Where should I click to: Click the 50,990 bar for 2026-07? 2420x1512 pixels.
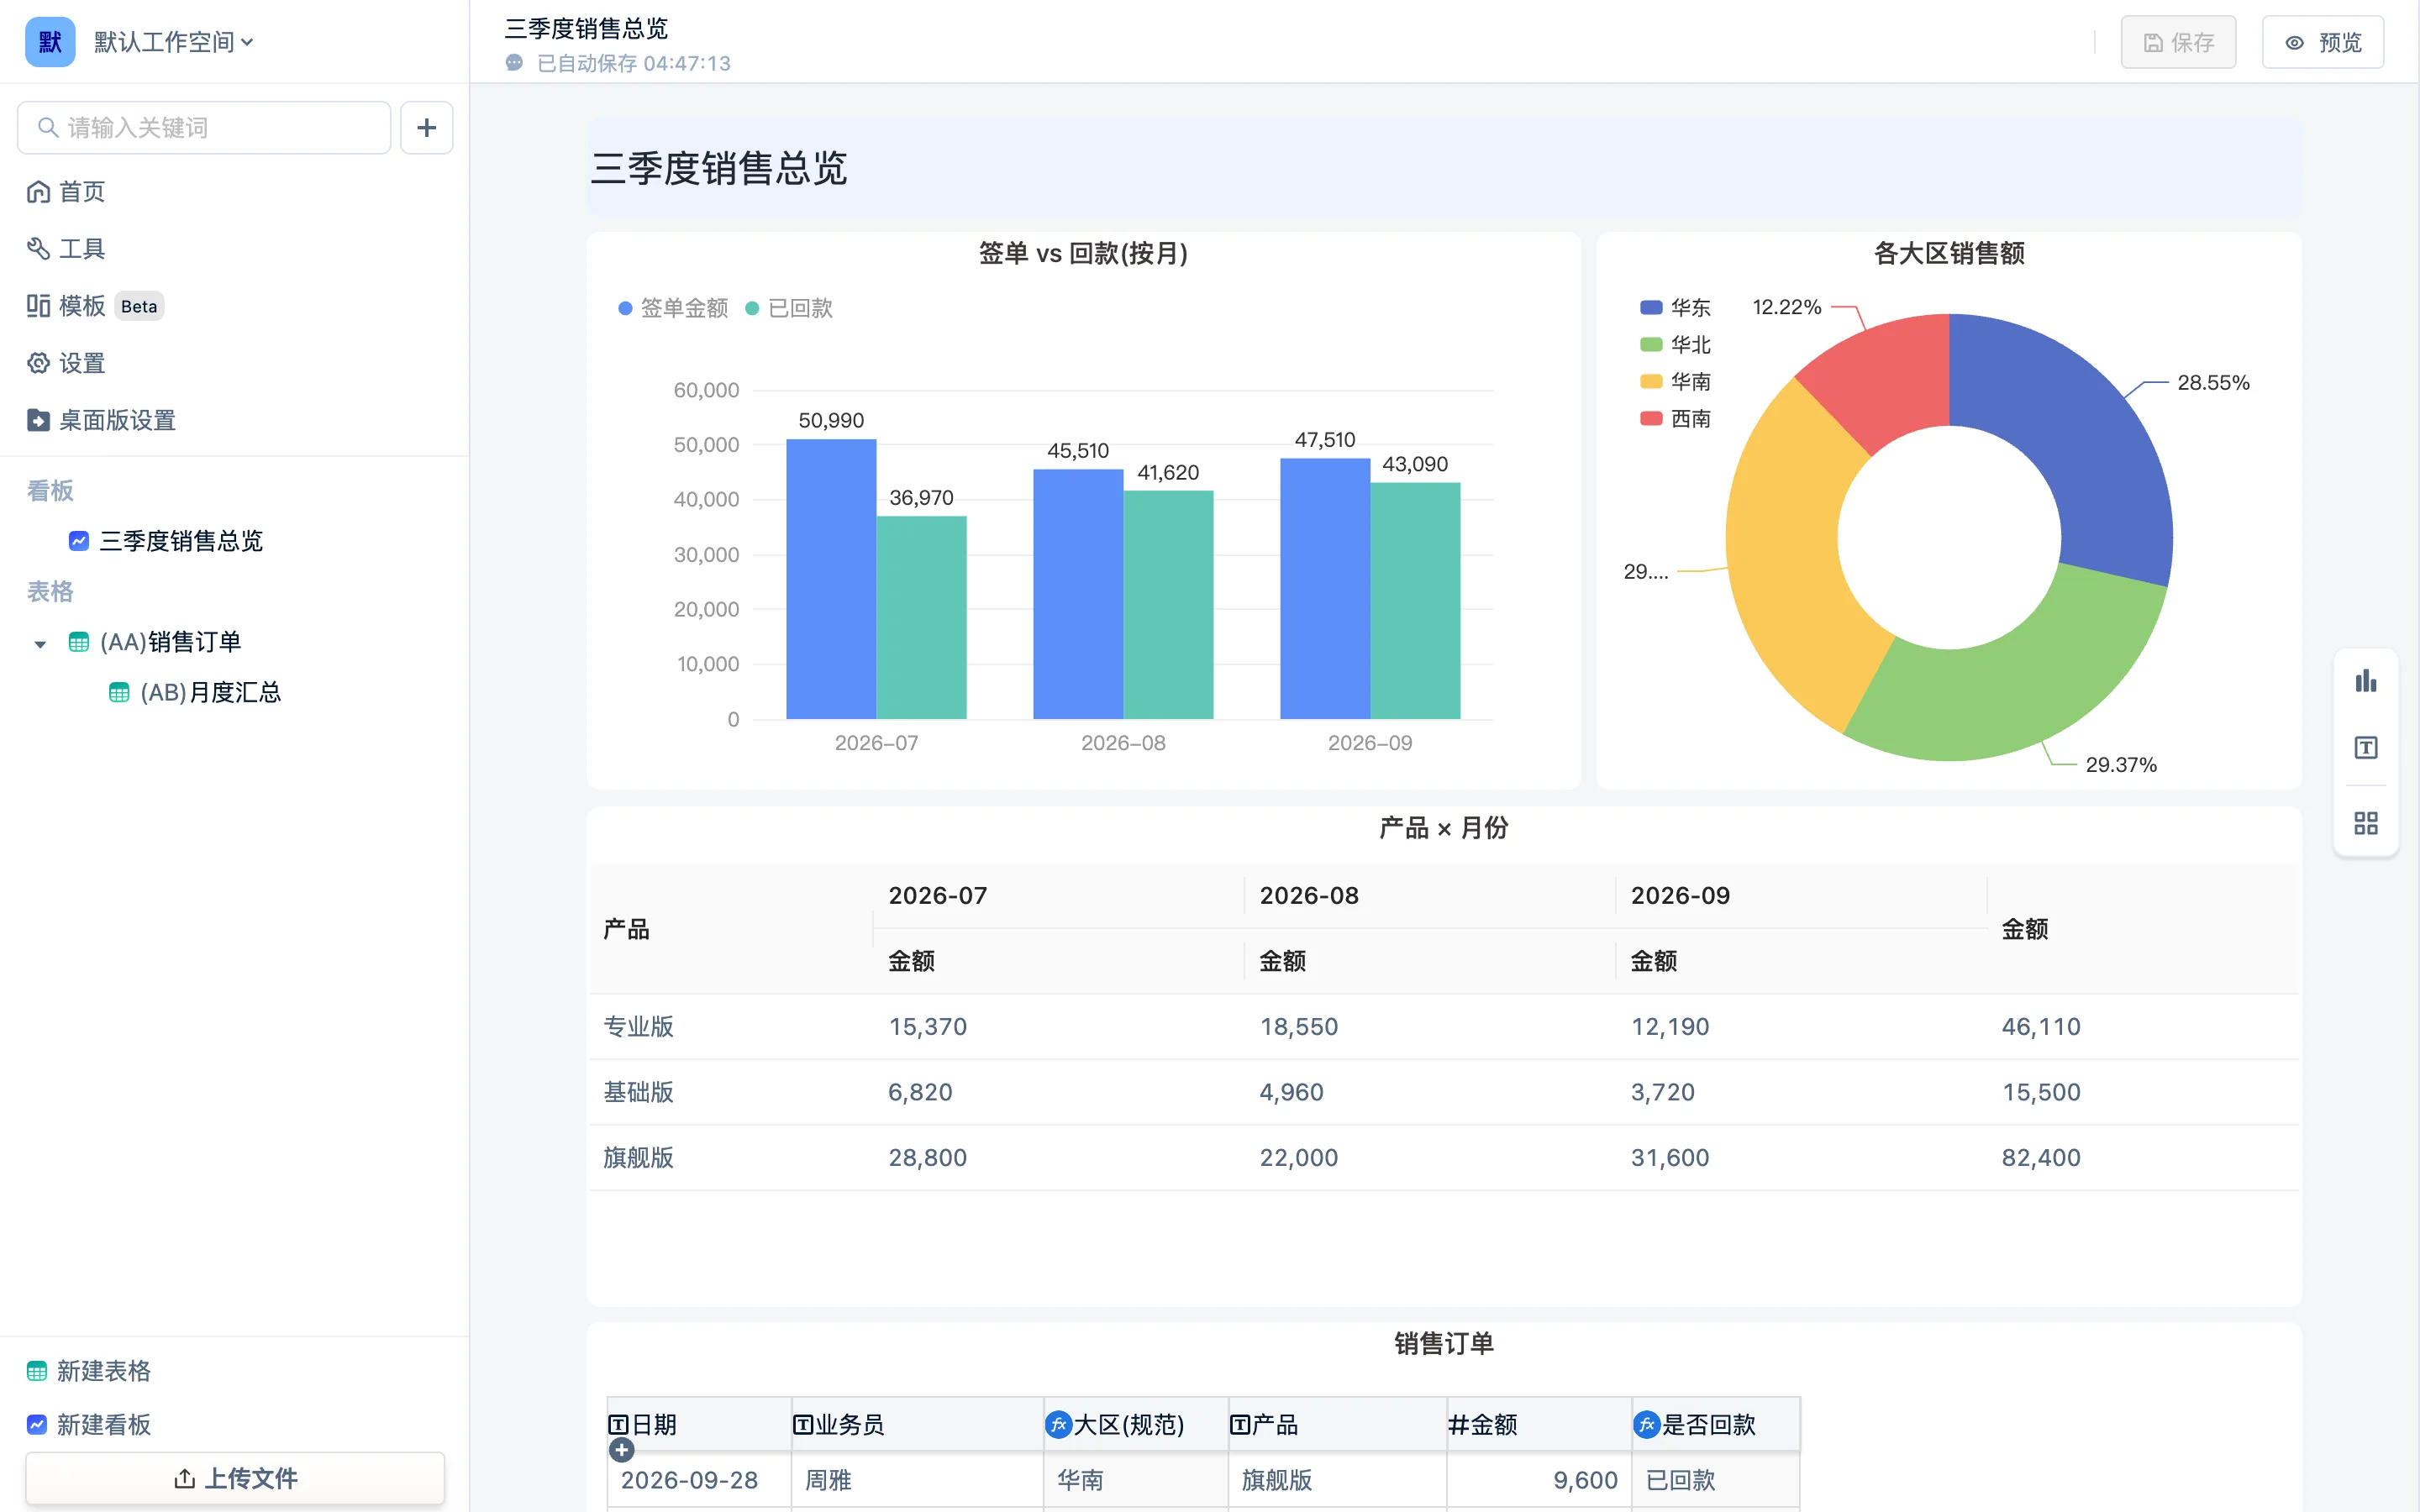click(831, 579)
